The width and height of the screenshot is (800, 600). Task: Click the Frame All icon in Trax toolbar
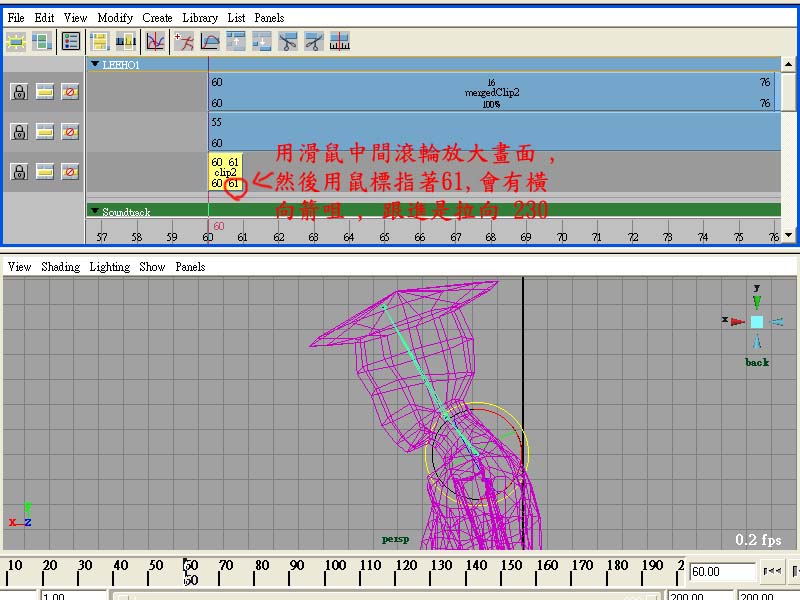[x=16, y=41]
